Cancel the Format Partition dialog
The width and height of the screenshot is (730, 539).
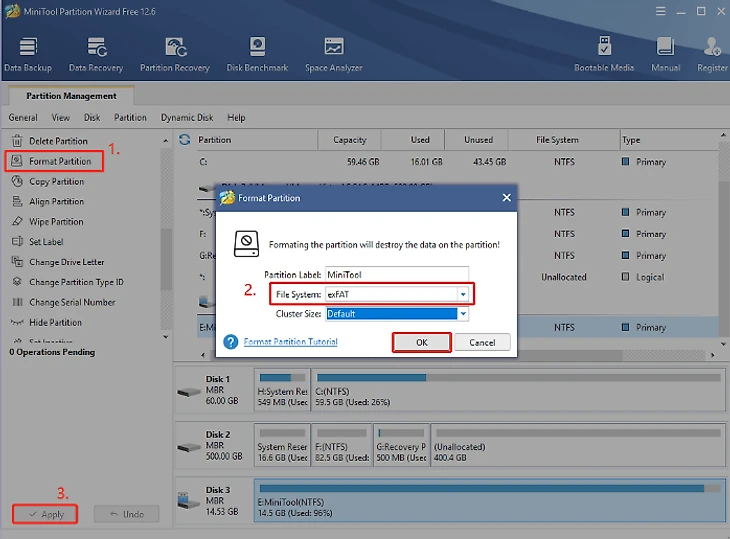coord(482,342)
